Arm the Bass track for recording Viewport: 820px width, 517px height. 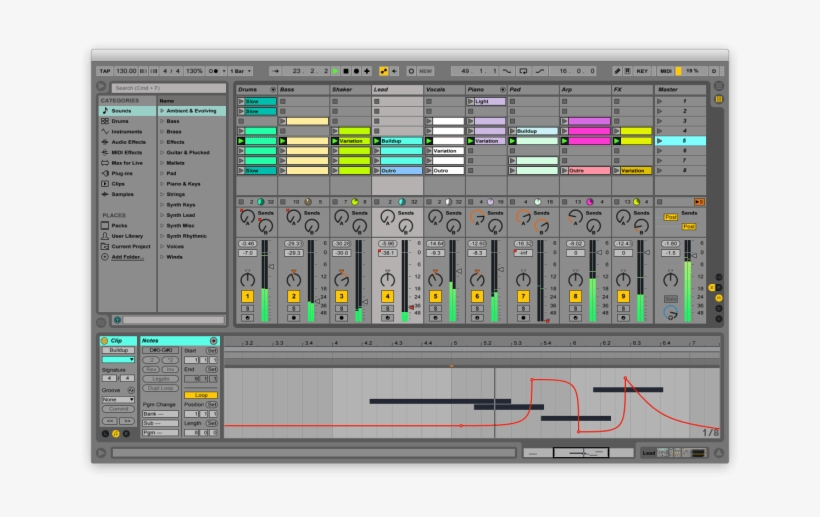point(293,318)
